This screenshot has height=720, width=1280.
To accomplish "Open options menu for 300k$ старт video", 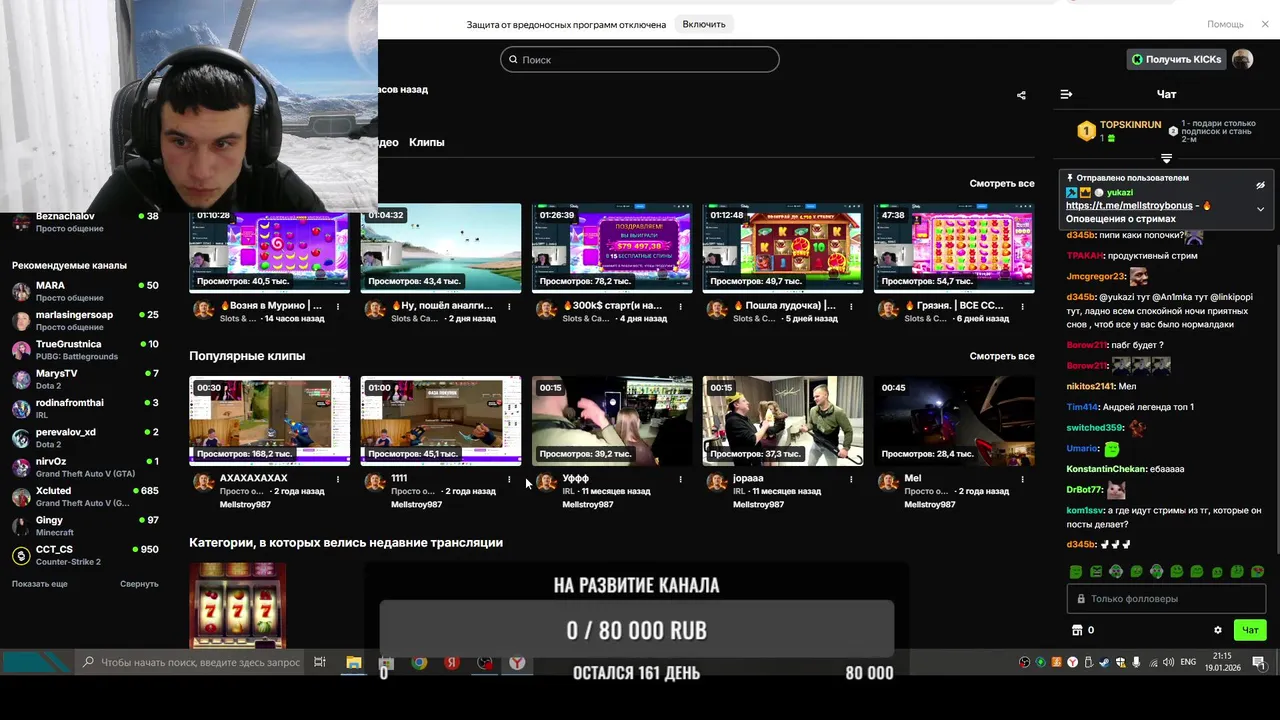I will click(680, 307).
